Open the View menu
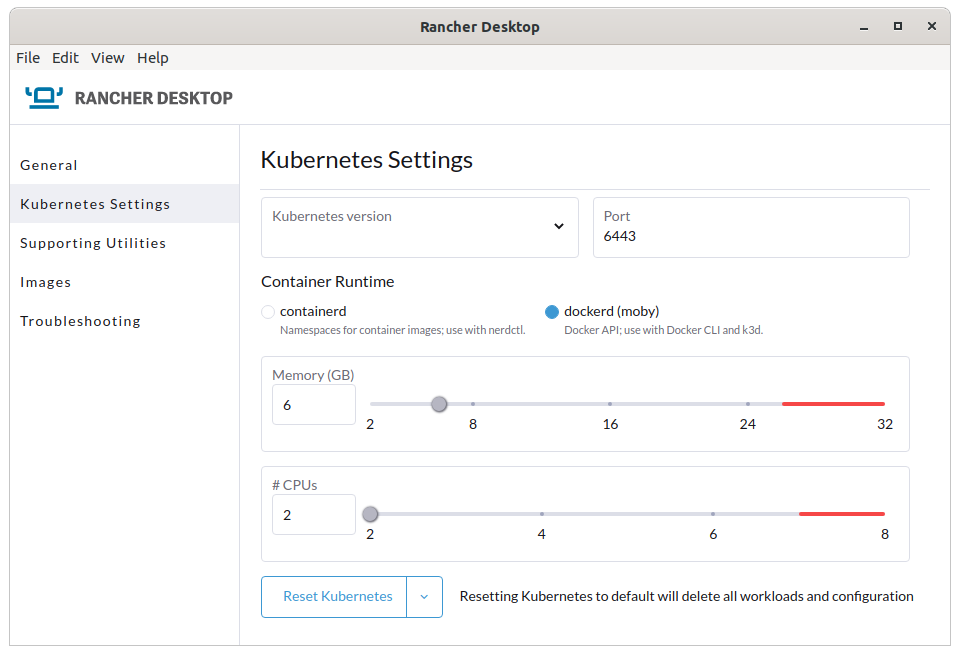Image resolution: width=960 pixels, height=655 pixels. click(x=107, y=57)
